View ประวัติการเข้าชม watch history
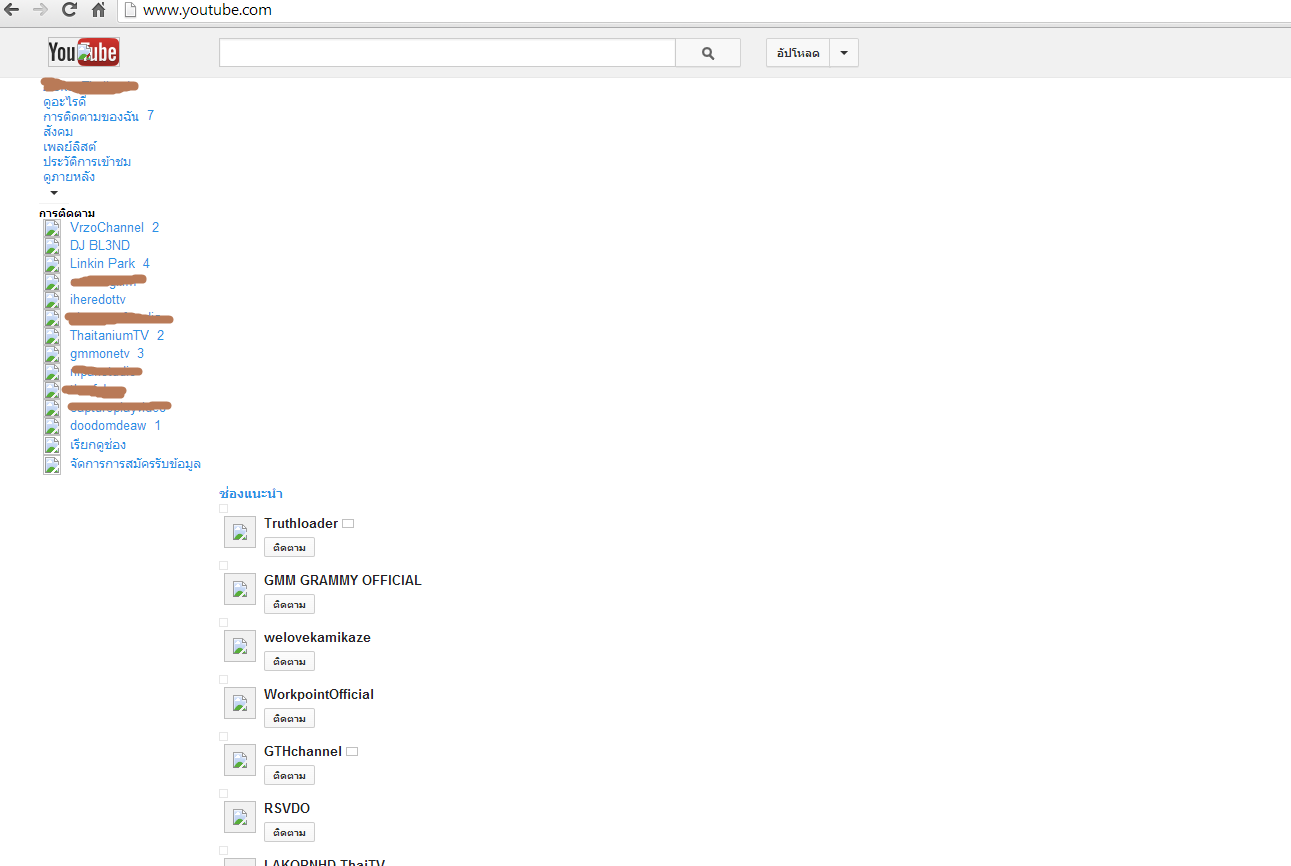Image resolution: width=1291 pixels, height=866 pixels. [x=87, y=161]
